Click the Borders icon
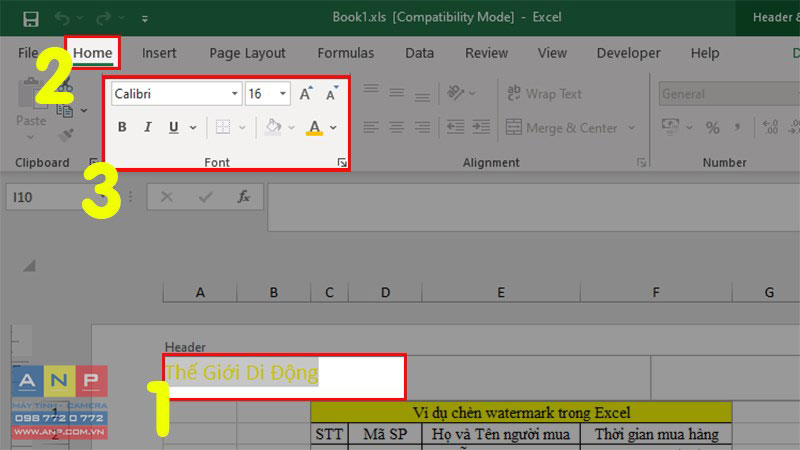The width and height of the screenshot is (800, 450). pos(223,127)
